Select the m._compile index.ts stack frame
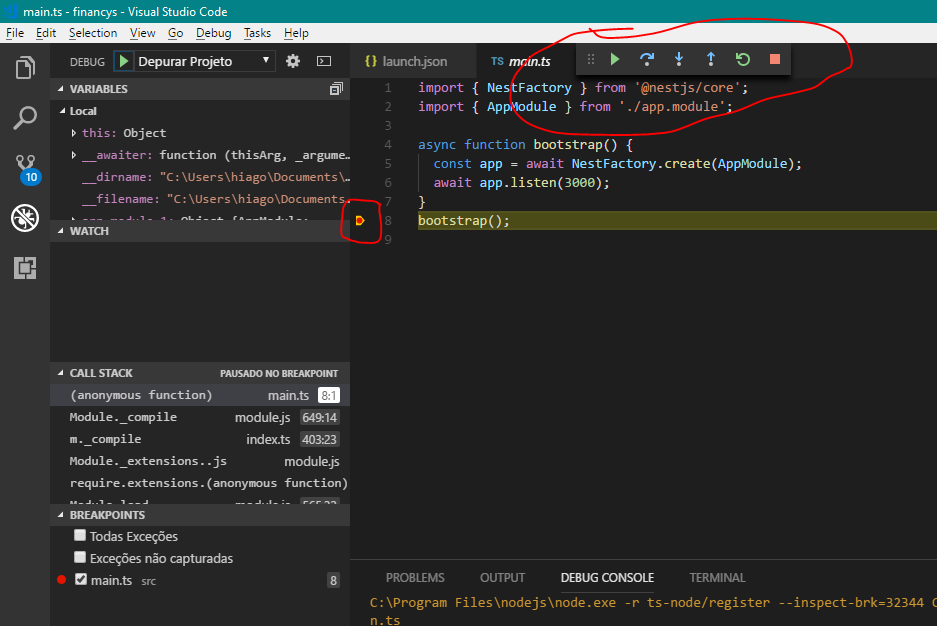937x626 pixels. click(x=200, y=440)
